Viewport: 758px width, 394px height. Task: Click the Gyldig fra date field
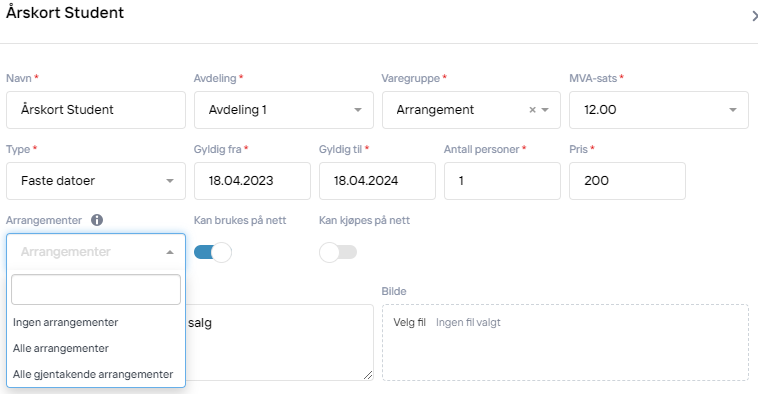click(252, 181)
